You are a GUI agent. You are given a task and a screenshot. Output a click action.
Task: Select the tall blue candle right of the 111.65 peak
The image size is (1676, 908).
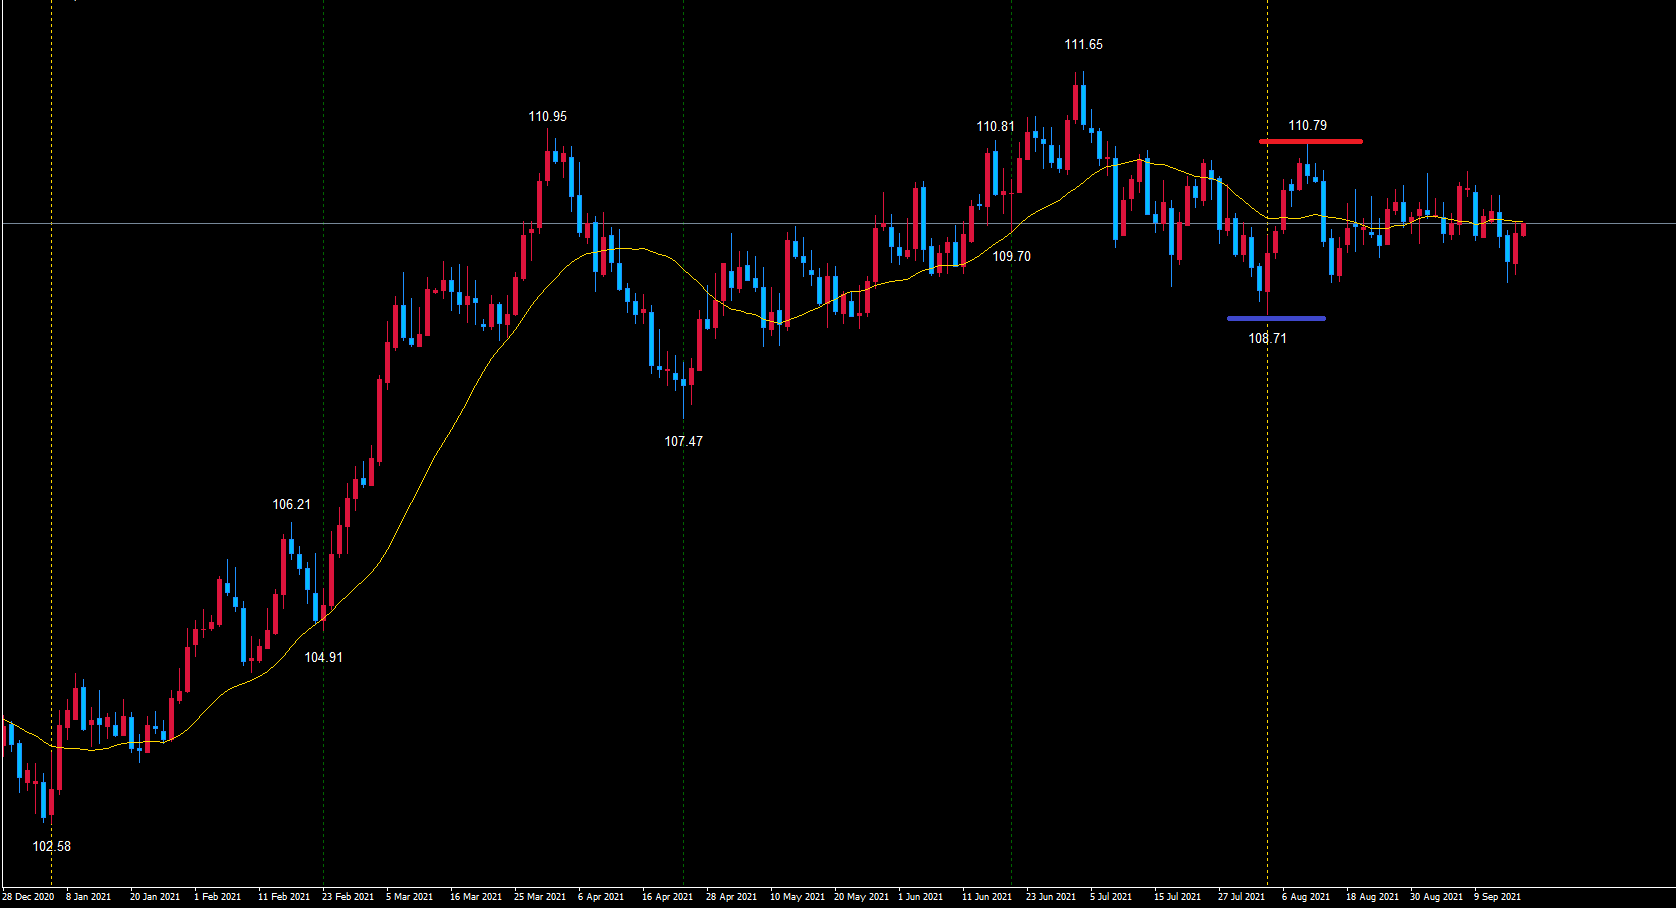1115,198
